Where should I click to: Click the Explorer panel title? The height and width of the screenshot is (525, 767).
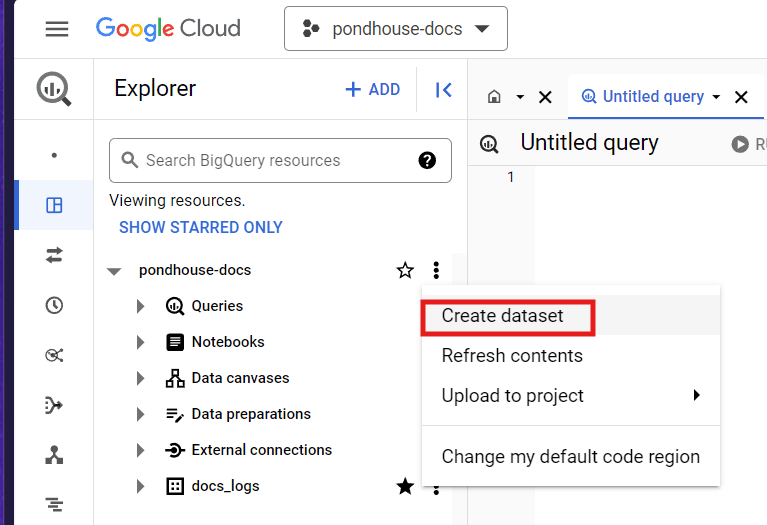[155, 89]
